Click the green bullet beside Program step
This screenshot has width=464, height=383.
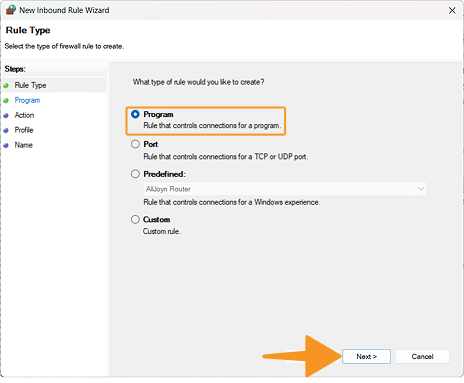(6, 100)
